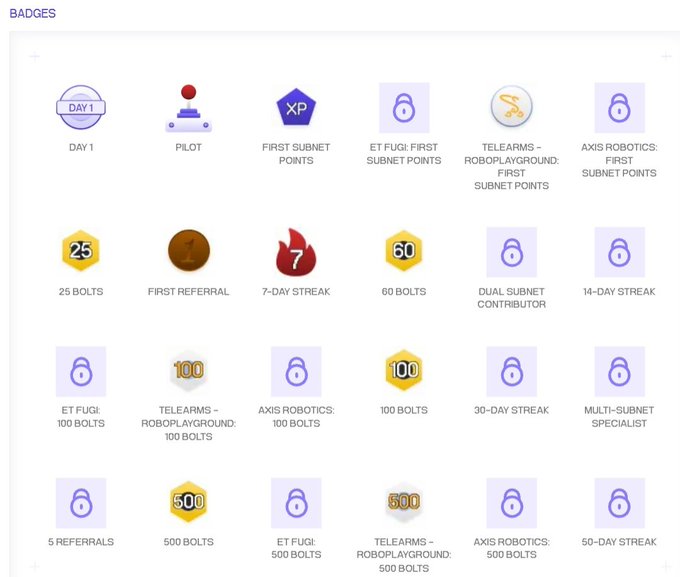Click the 'AXIS ROBOTICS: FIRST SUBNET POINTS' label
680x577 pixels.
coord(619,160)
